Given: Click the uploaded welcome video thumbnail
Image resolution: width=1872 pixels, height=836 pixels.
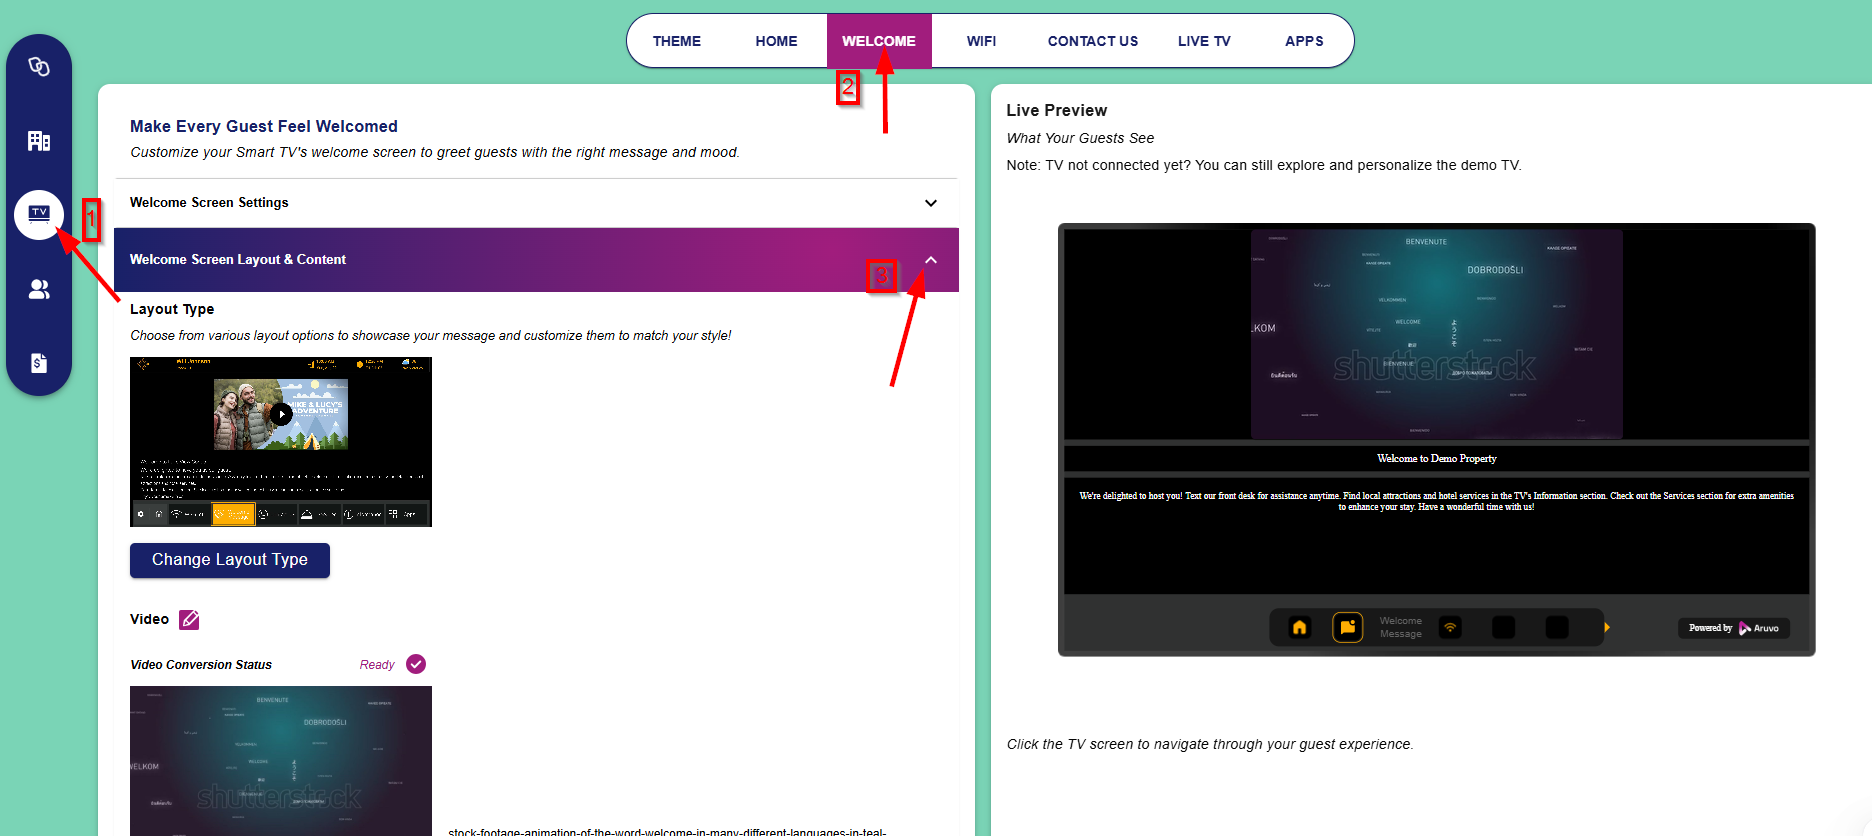Looking at the screenshot, I should click(x=281, y=761).
